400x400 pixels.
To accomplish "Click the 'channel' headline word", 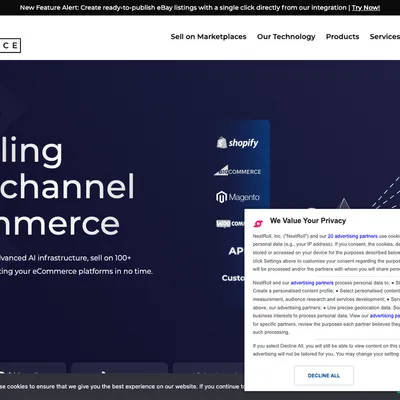I will click(67, 186).
